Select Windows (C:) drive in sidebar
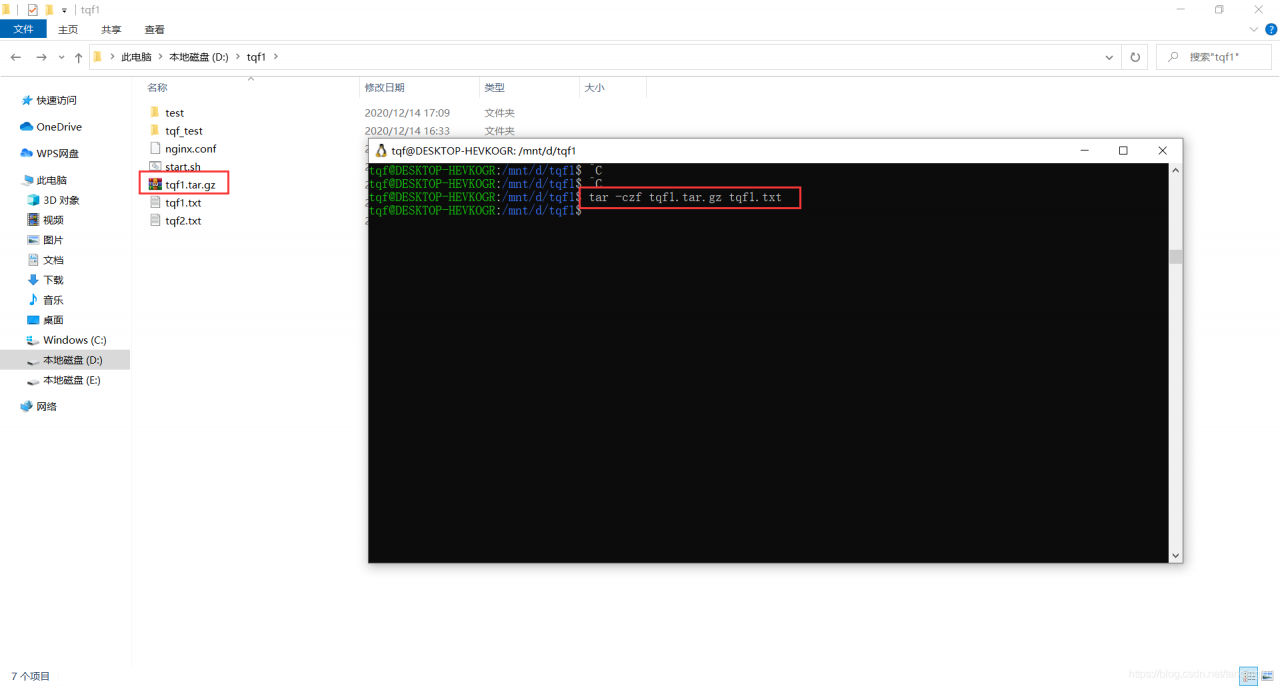 pos(74,340)
